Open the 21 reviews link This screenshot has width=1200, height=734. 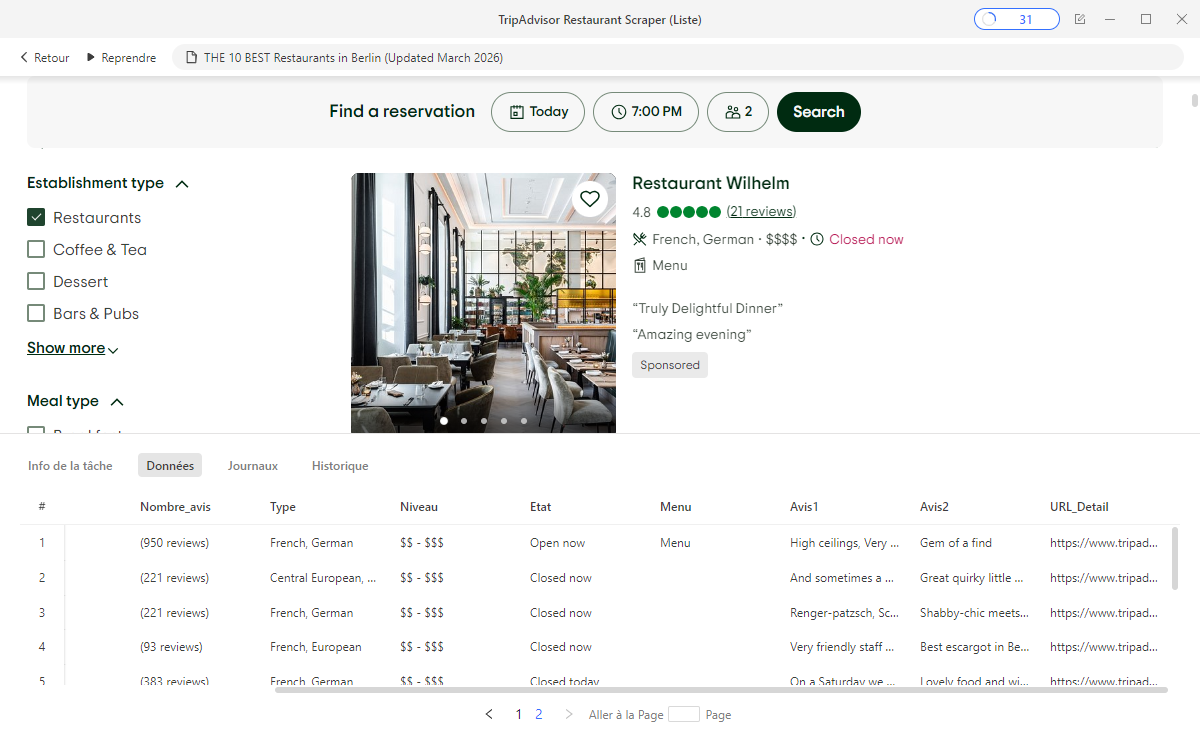[x=761, y=211]
